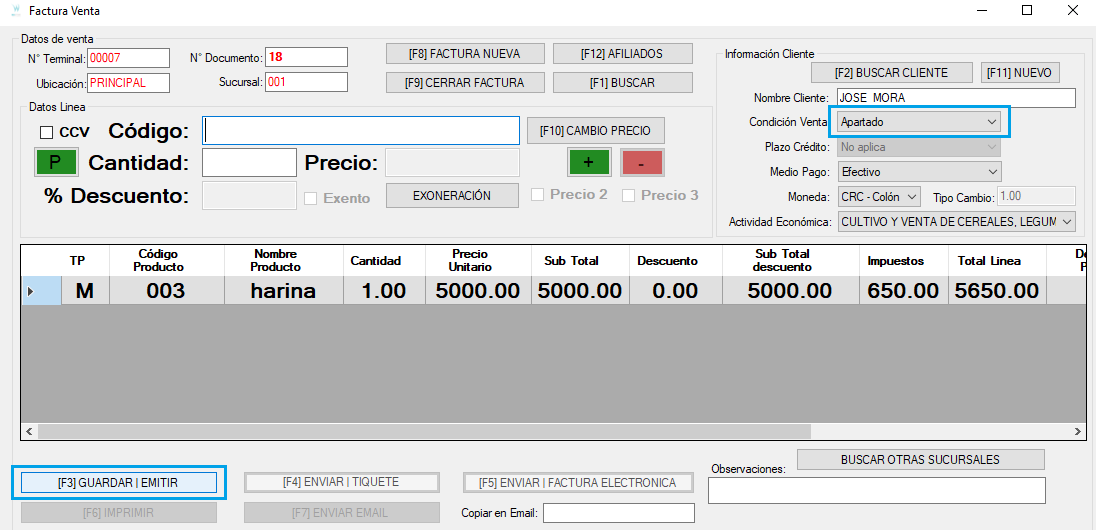
Task: Focus the Observaciones text box
Action: coord(877,490)
